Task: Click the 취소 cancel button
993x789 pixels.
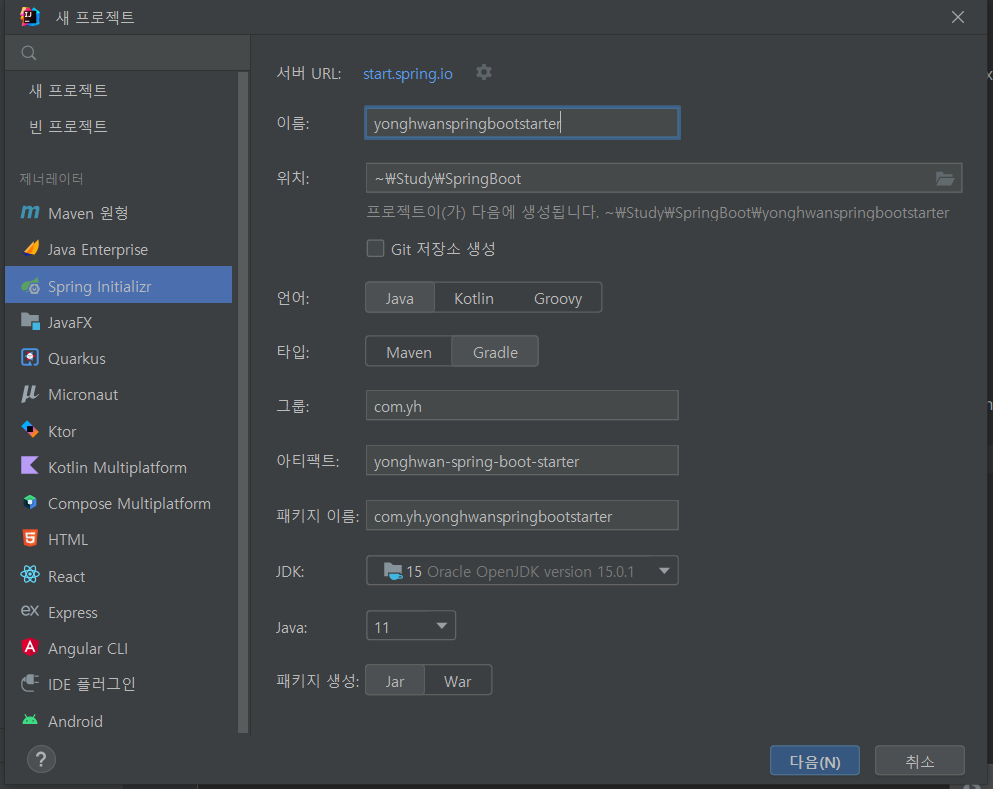Action: (920, 761)
